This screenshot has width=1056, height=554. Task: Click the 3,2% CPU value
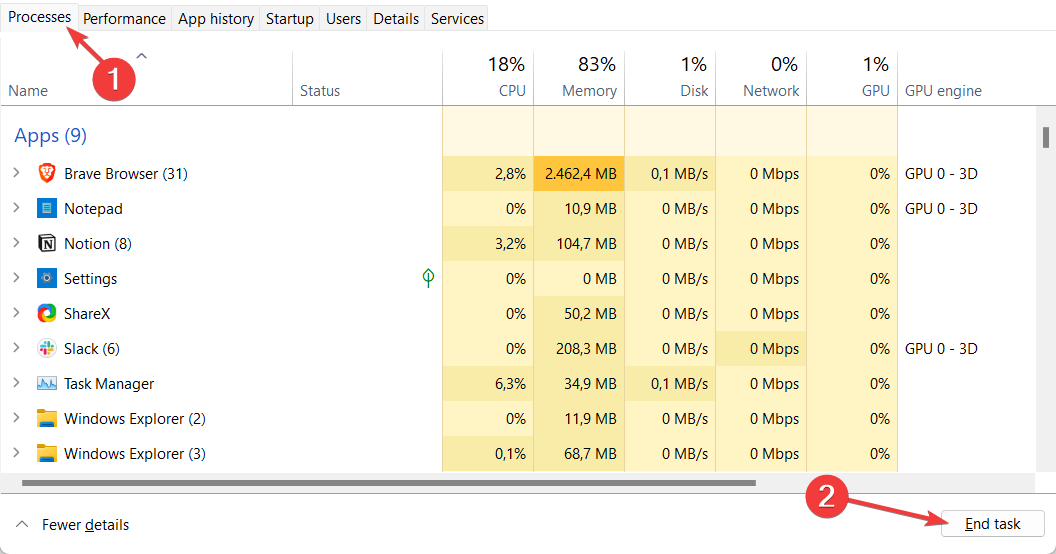510,244
